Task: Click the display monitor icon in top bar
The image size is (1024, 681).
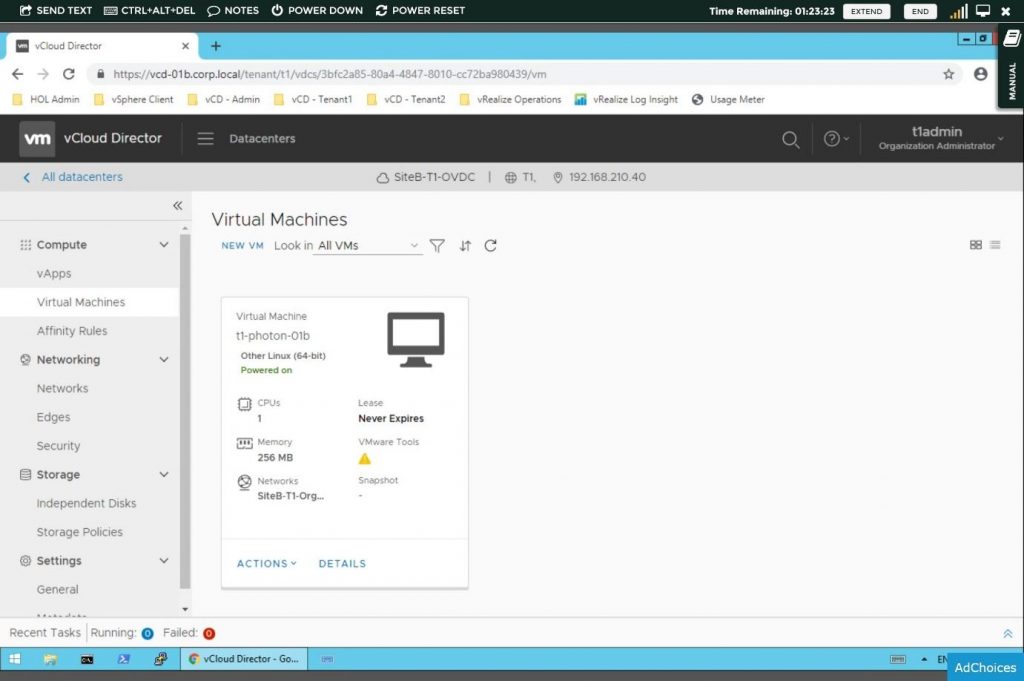Action: pos(982,10)
